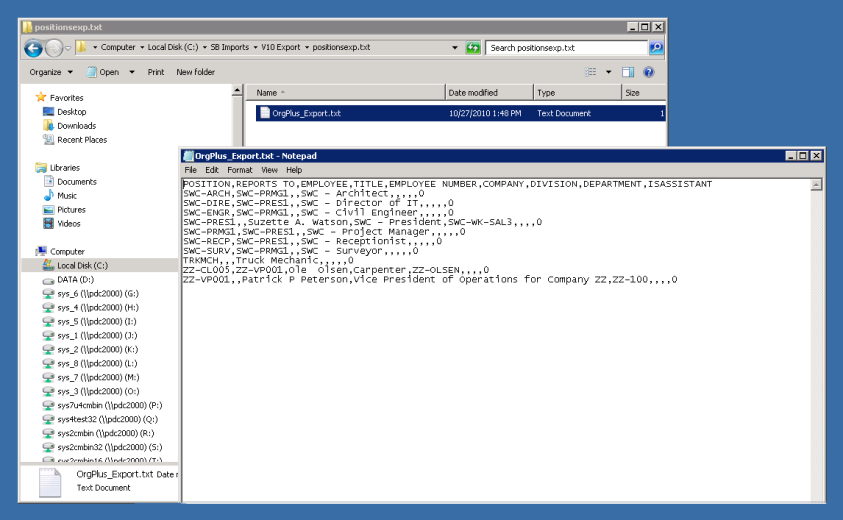Change view using the views icon
This screenshot has width=843, height=520.
click(x=590, y=72)
